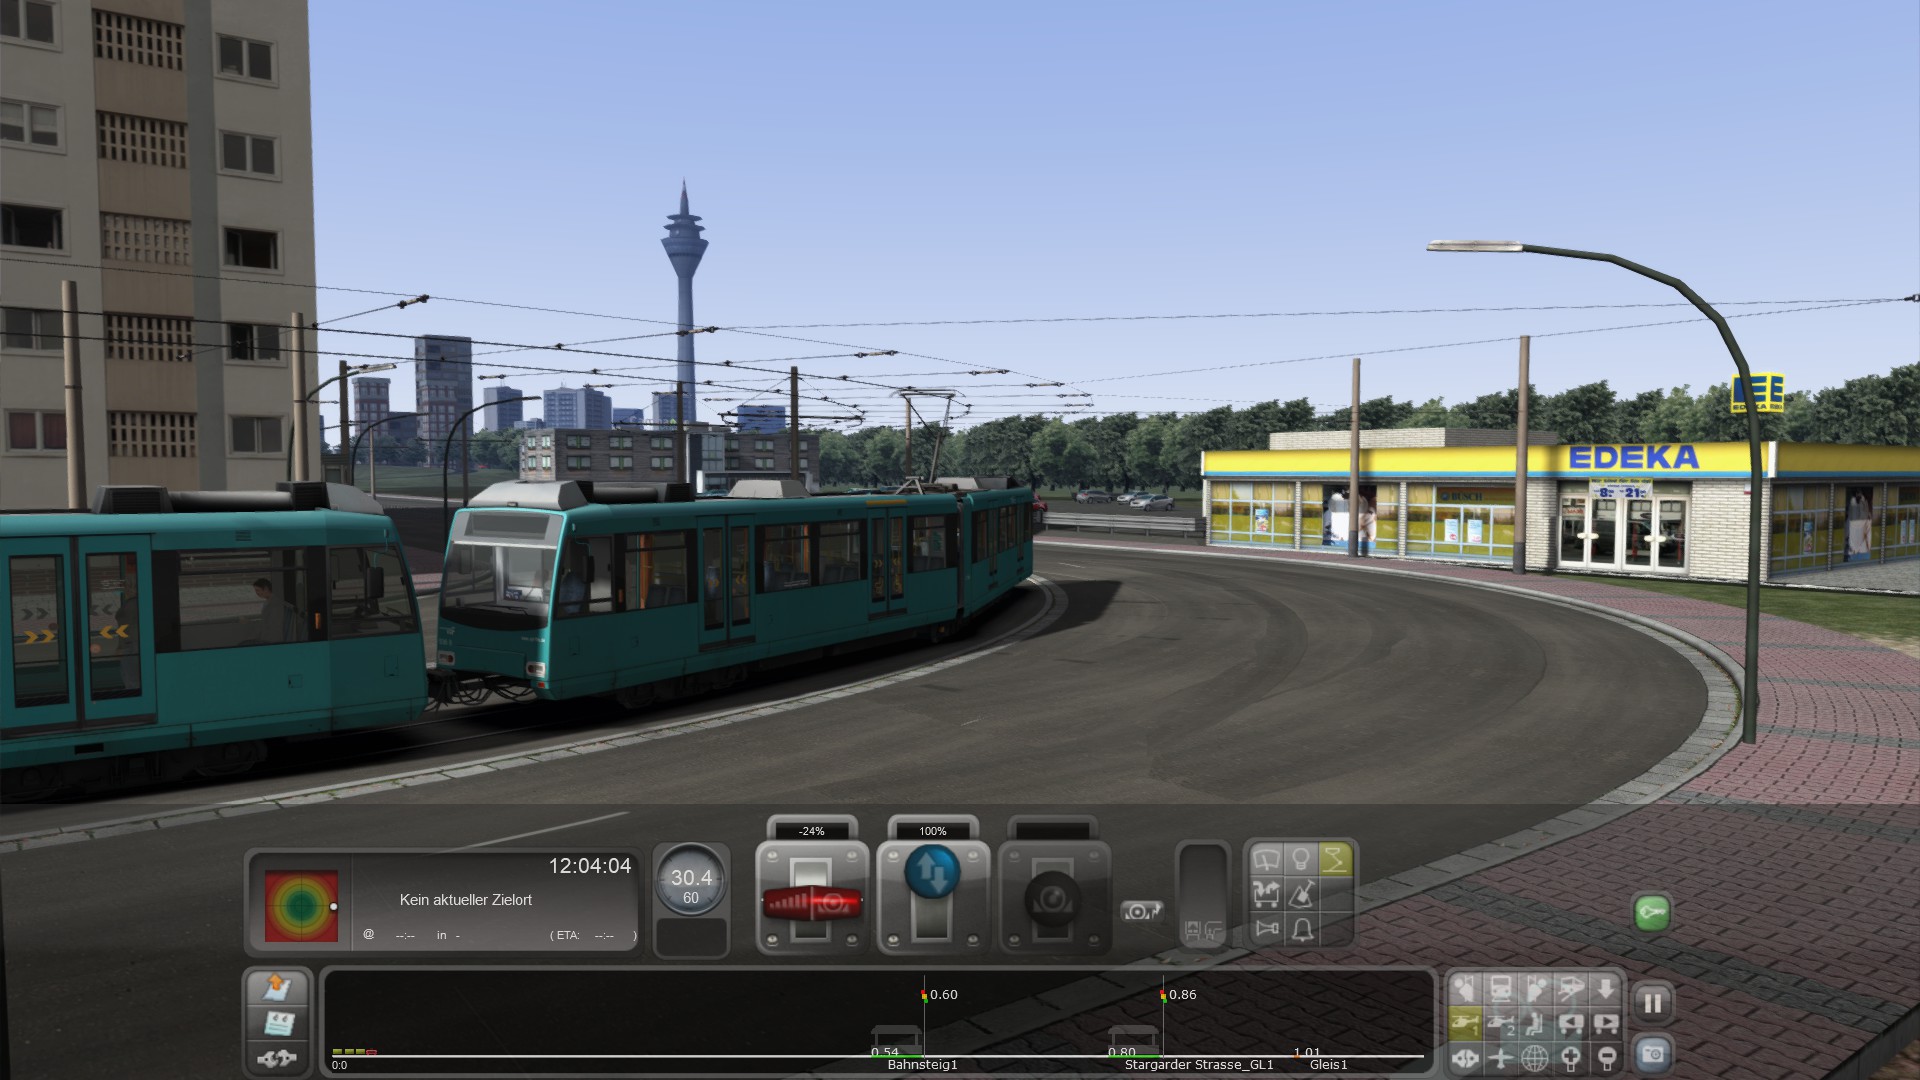The width and height of the screenshot is (1920, 1080).
Task: Switch to passenger seat view
Action: 1535,1023
